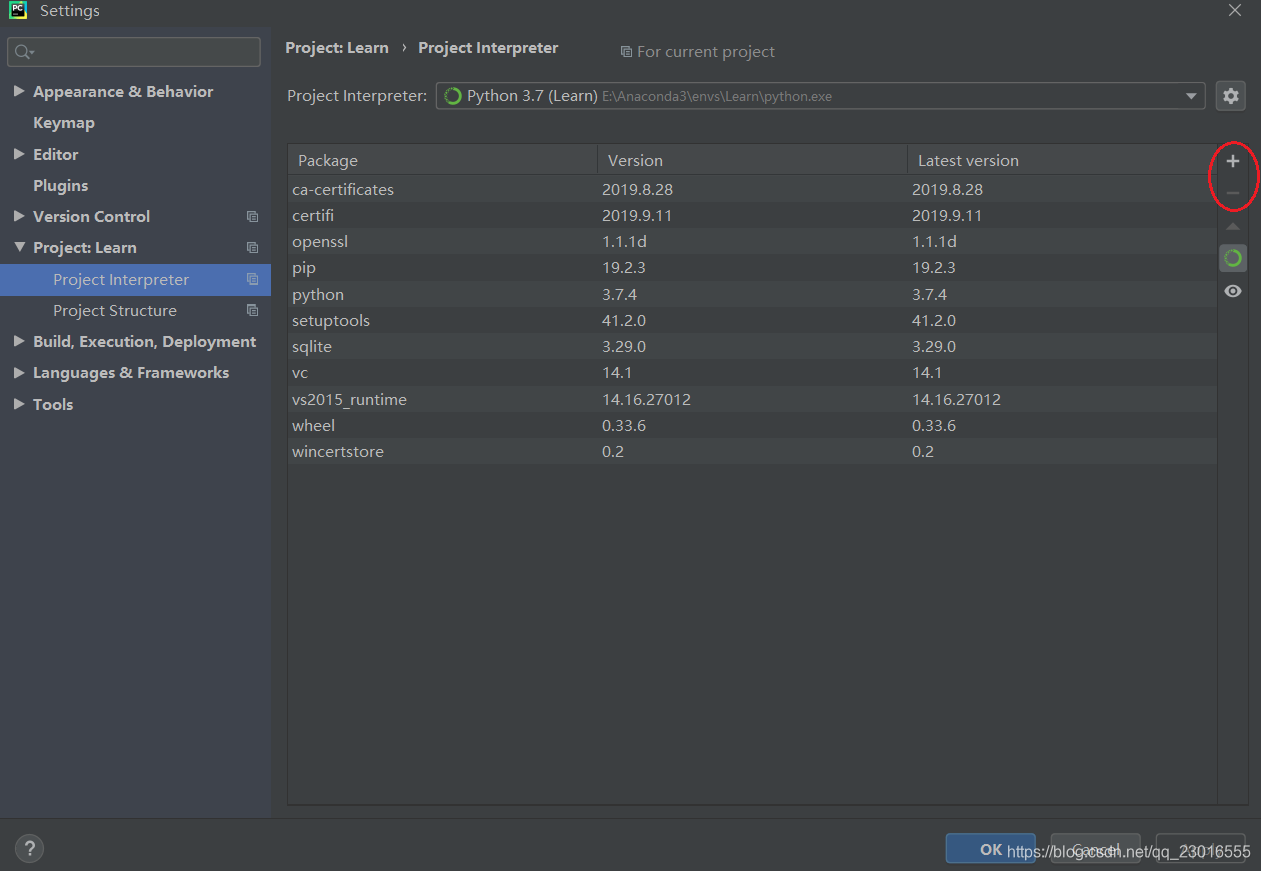This screenshot has height=871, width=1261.
Task: Toggle Show early releases eye icon
Action: 1233,291
